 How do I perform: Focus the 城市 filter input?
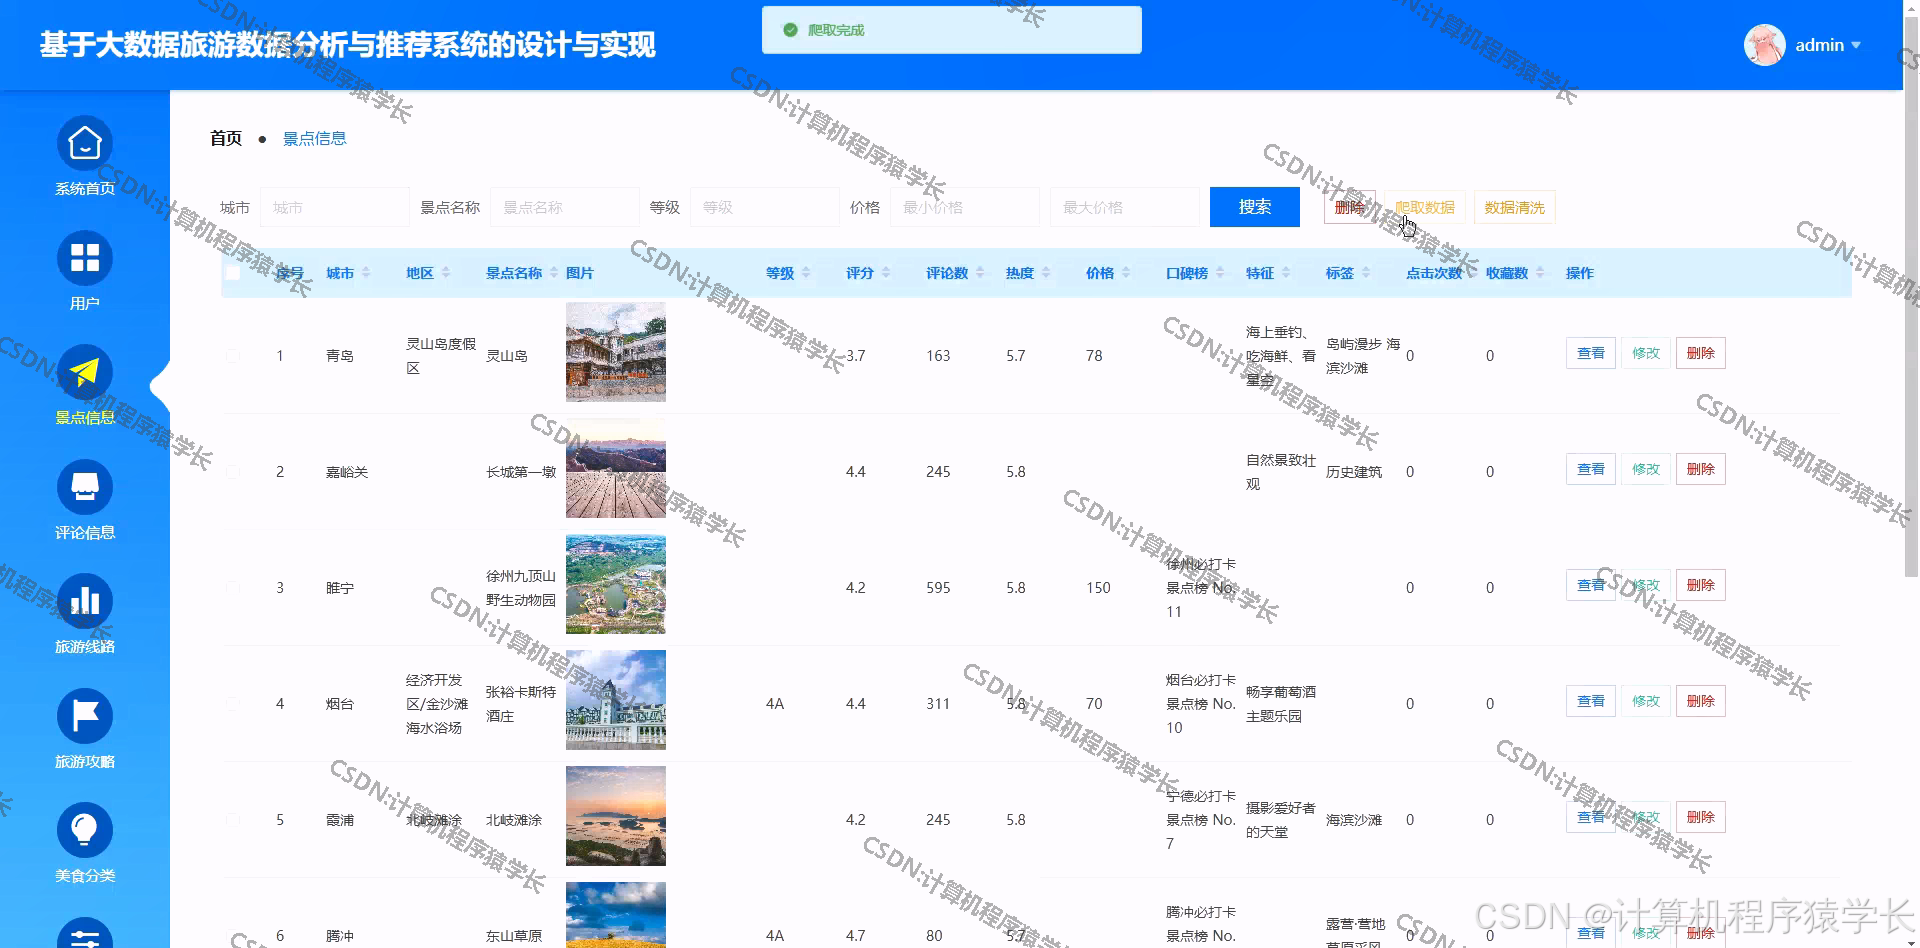335,207
